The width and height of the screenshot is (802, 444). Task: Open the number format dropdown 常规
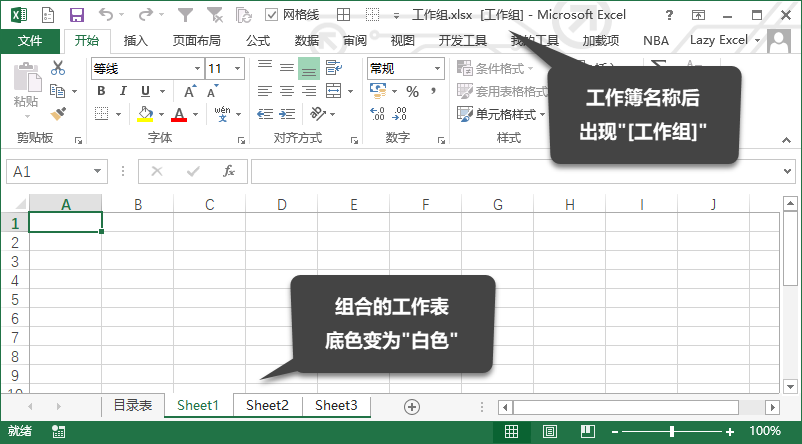coord(437,68)
